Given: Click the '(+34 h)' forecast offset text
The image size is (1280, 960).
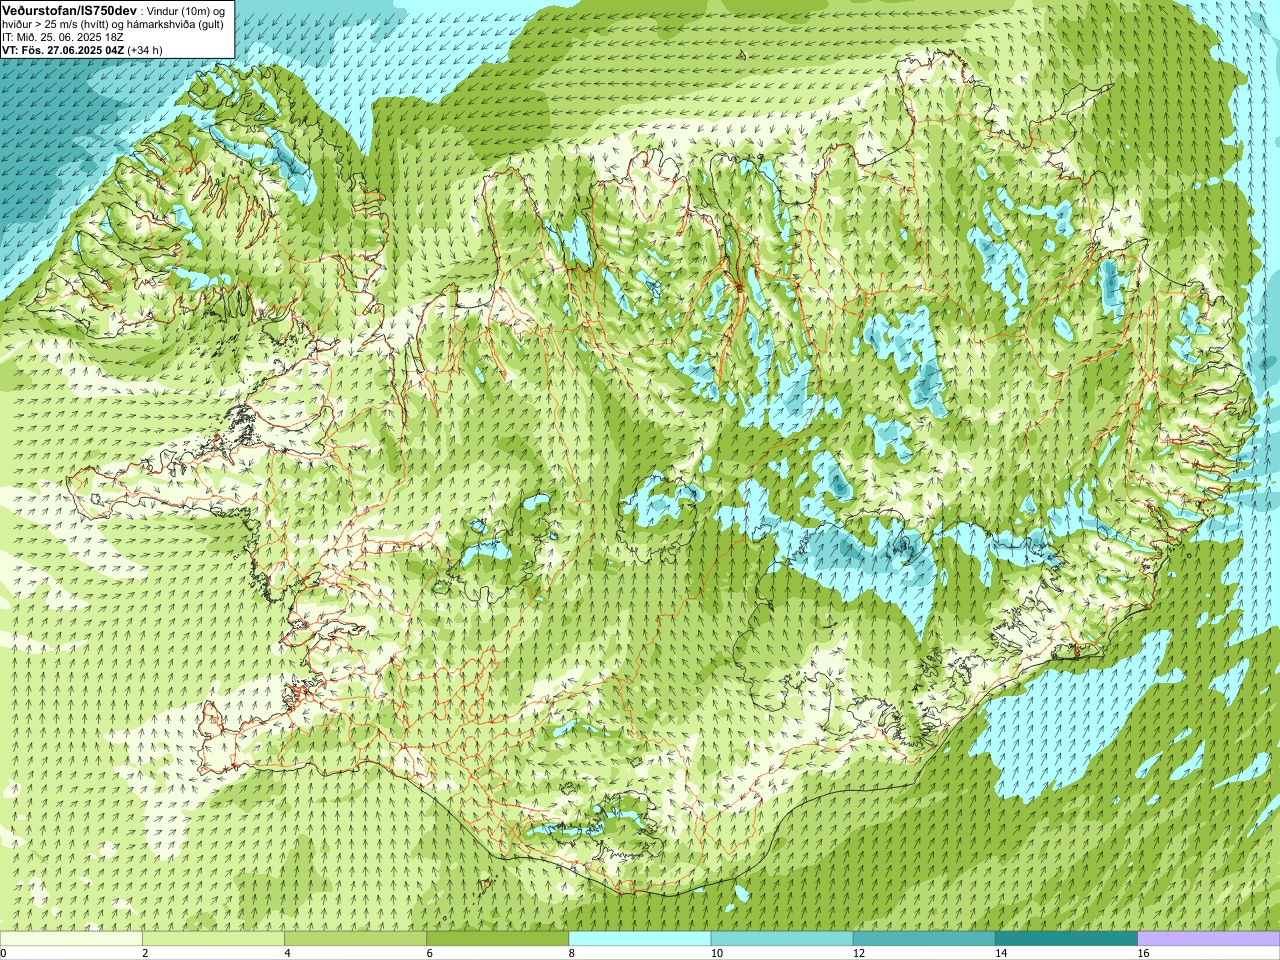Looking at the screenshot, I should point(145,49).
